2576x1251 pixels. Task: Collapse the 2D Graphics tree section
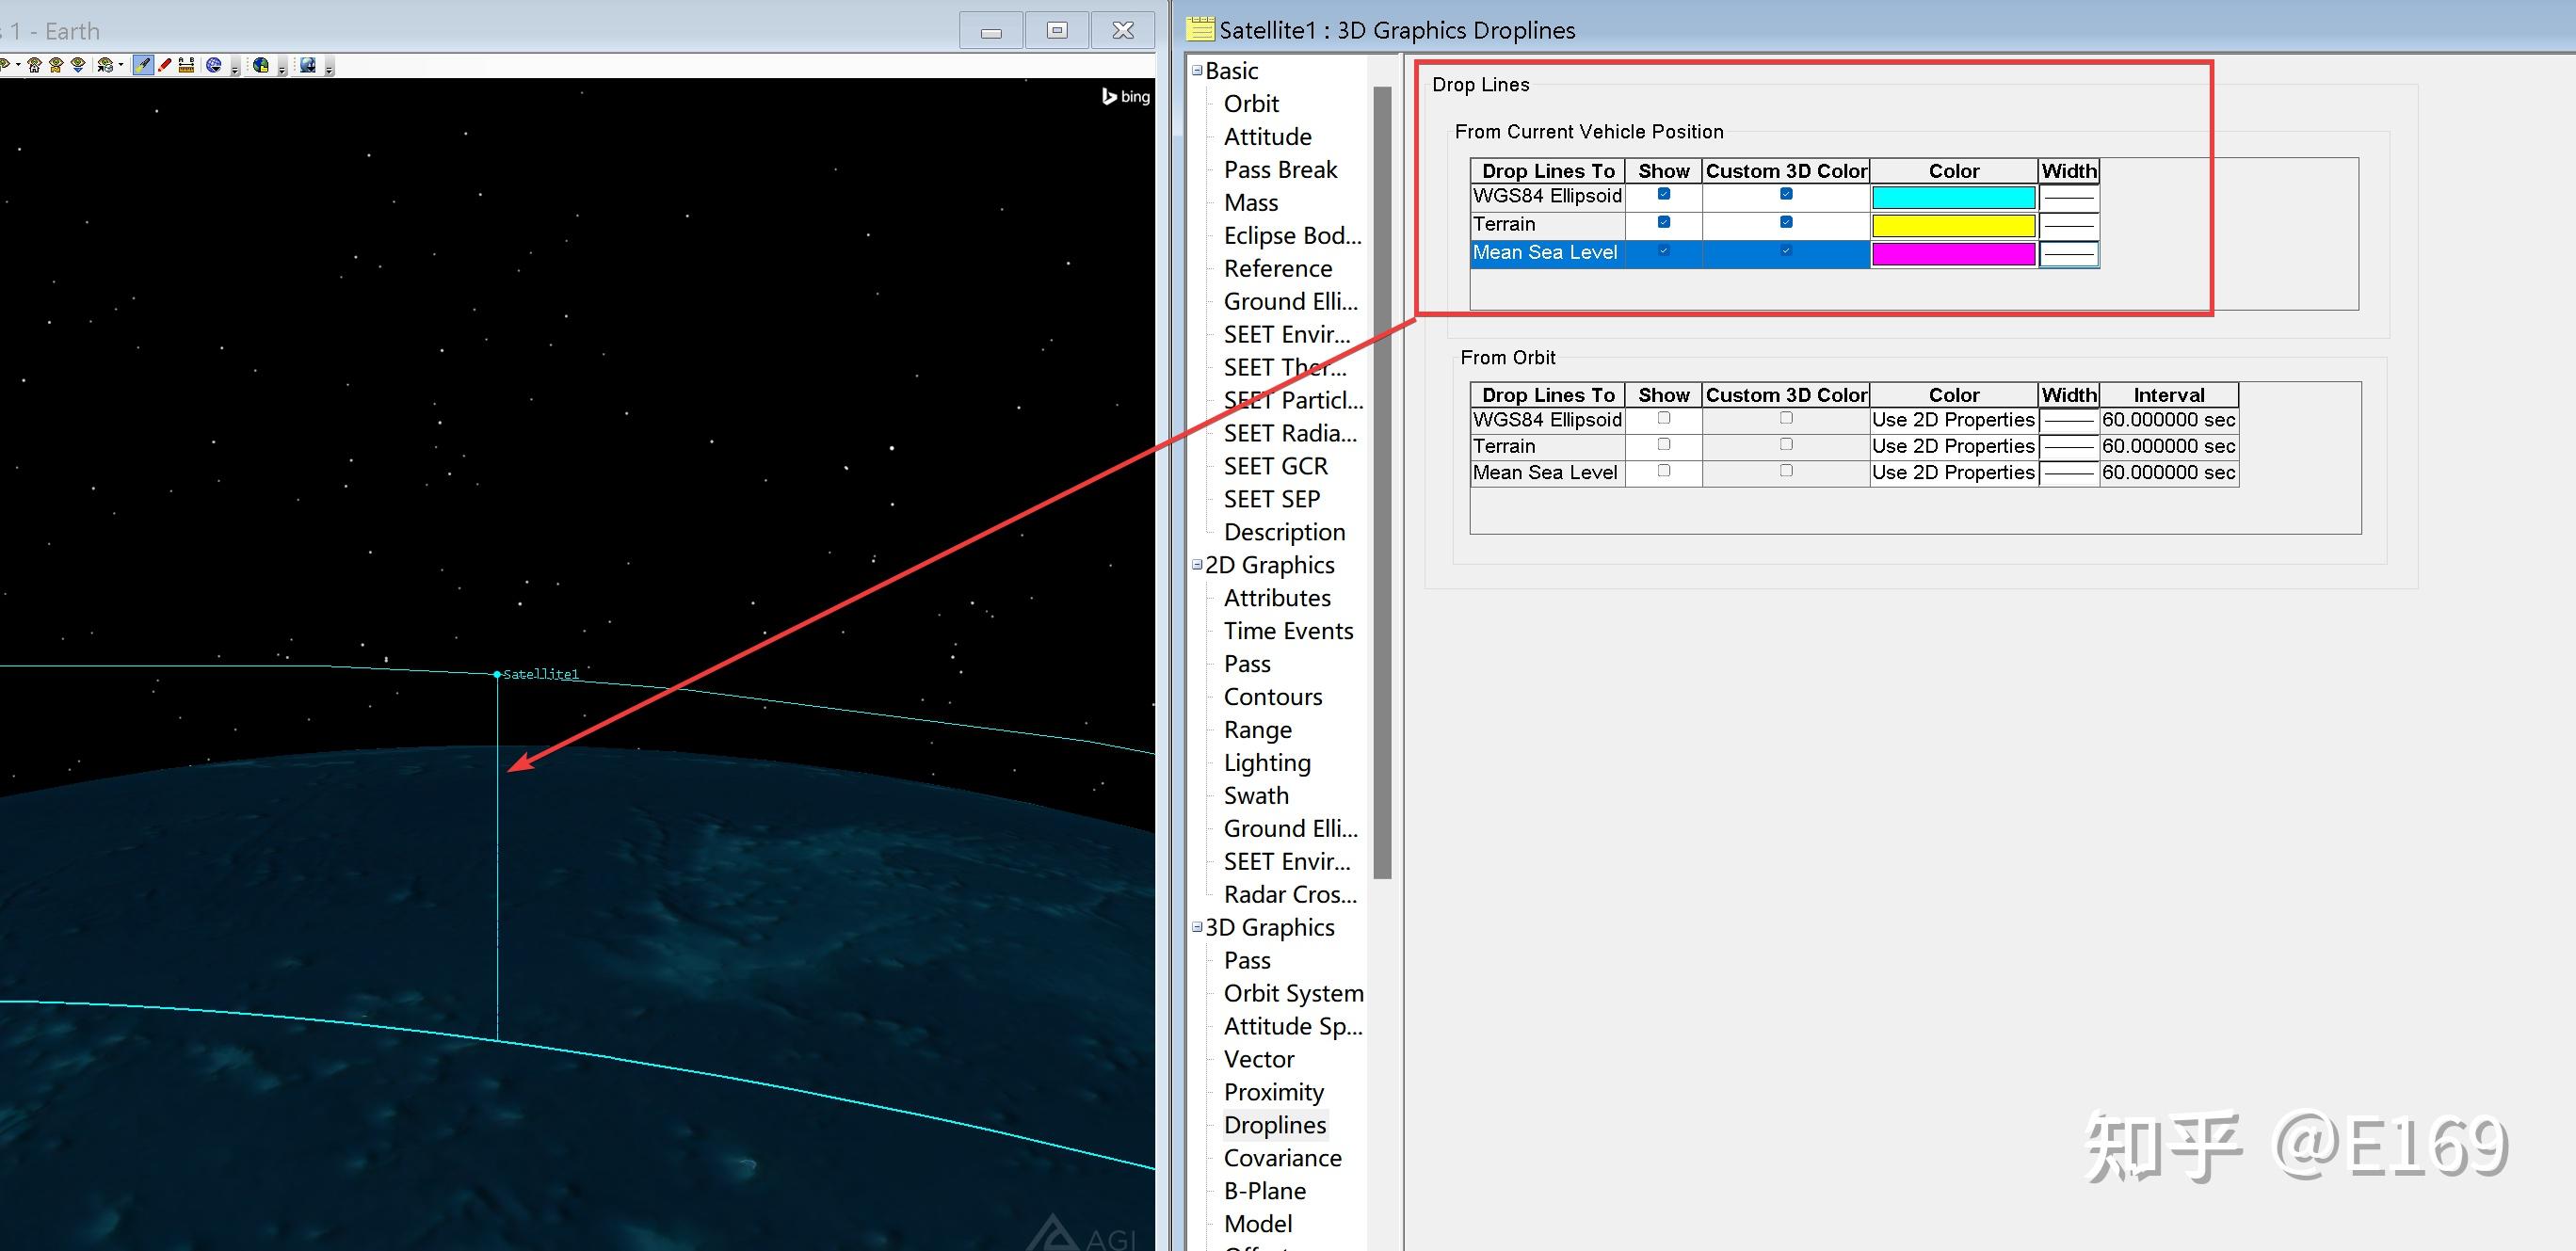pyautogui.click(x=1197, y=564)
